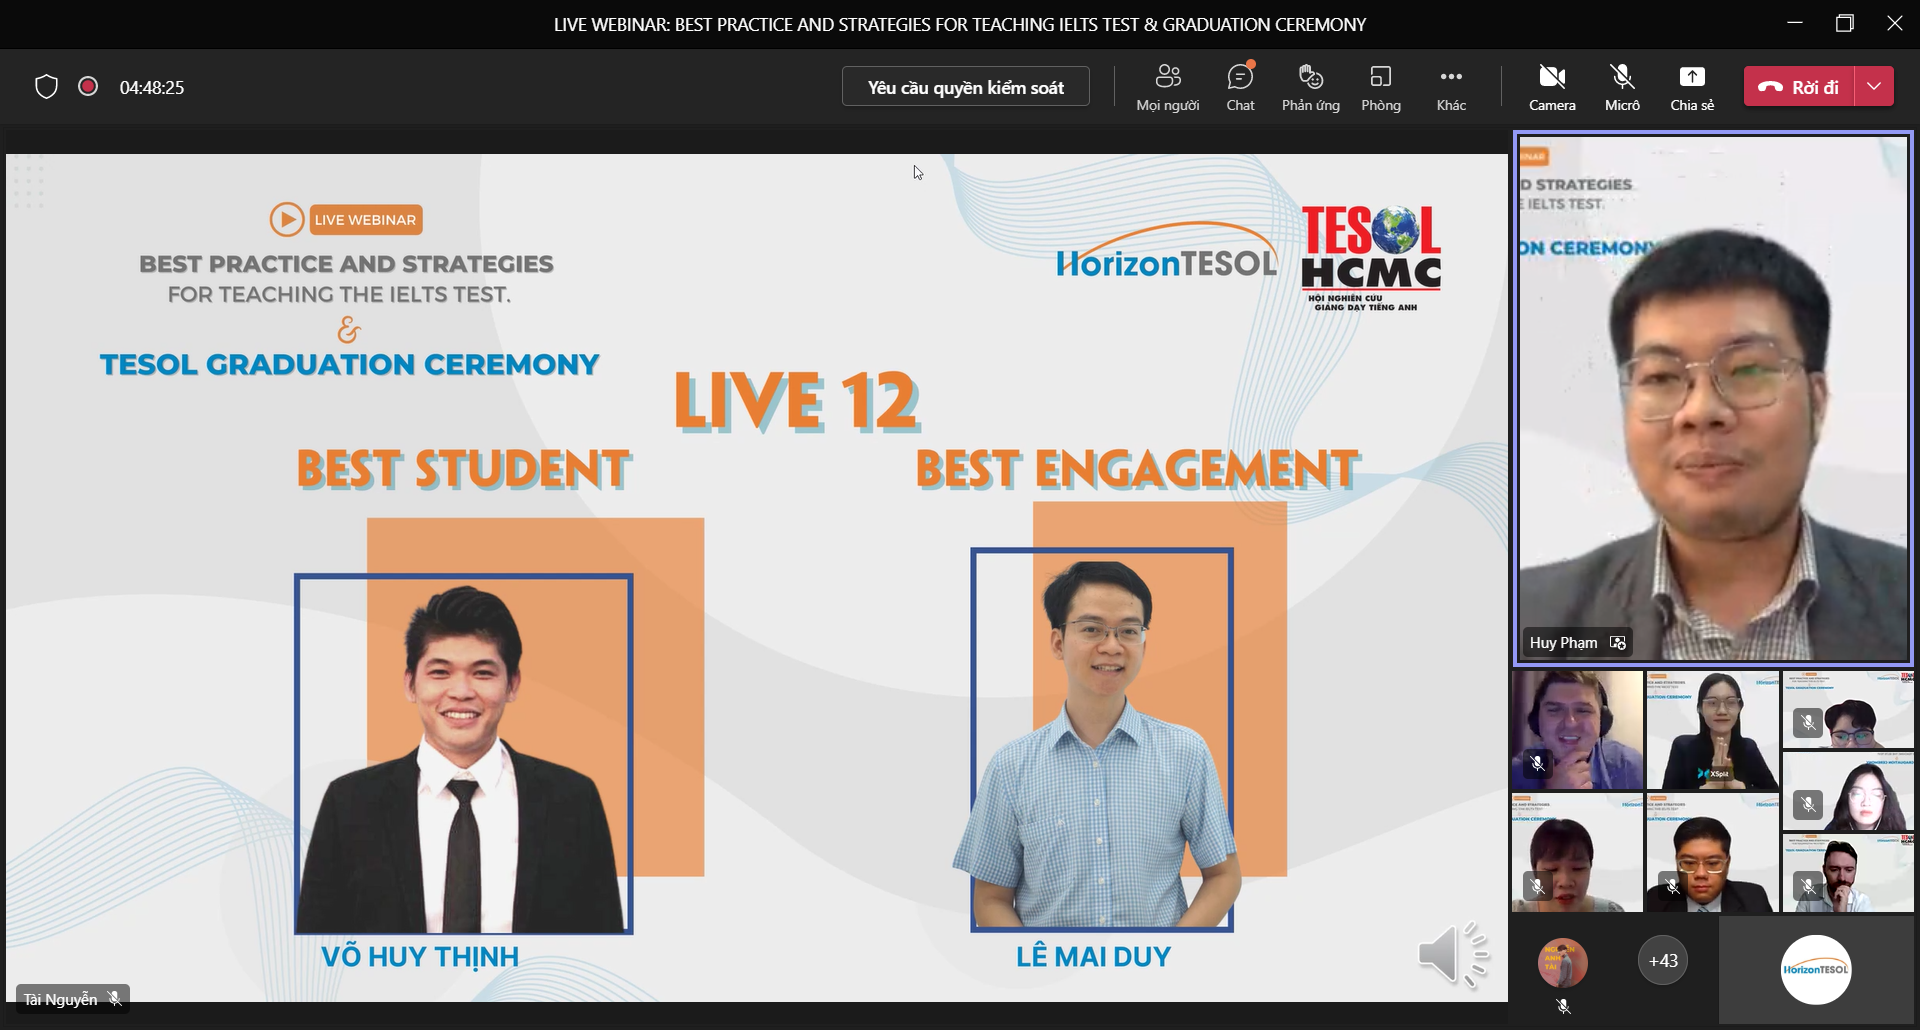
Task: Click the window title text
Action: (960, 24)
